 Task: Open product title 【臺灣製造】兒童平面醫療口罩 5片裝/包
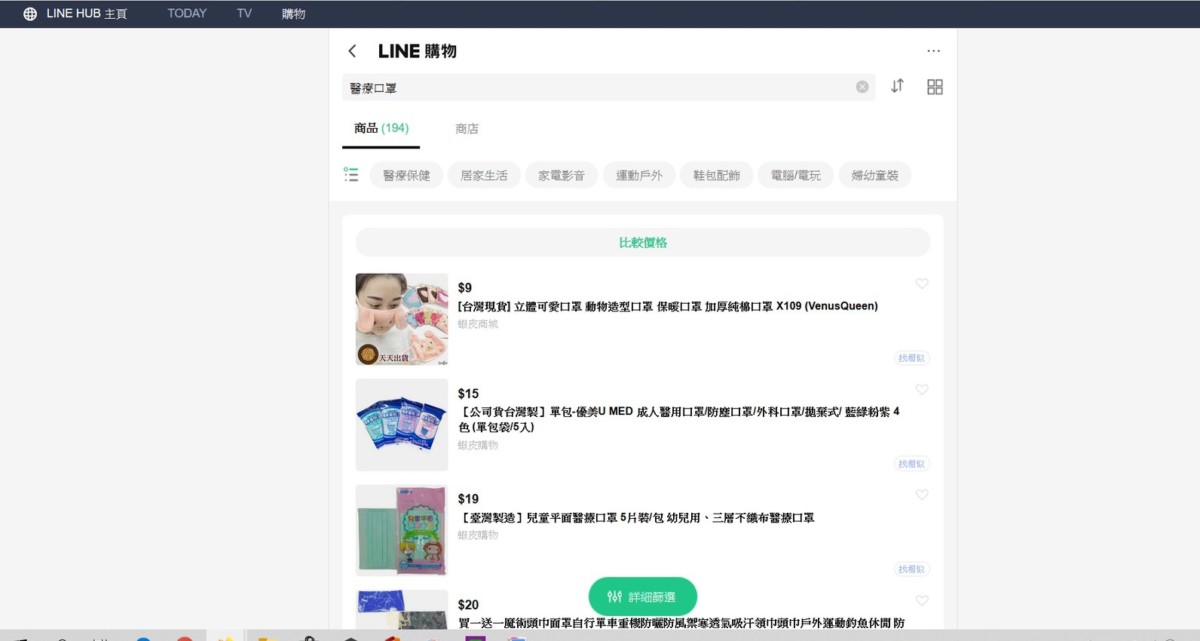tap(636, 518)
